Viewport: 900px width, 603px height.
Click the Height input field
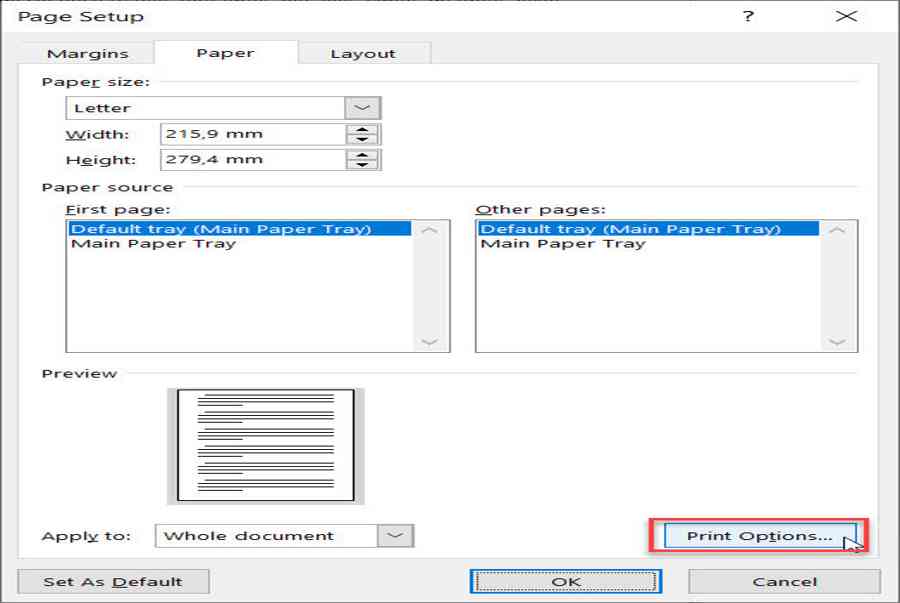click(x=253, y=159)
